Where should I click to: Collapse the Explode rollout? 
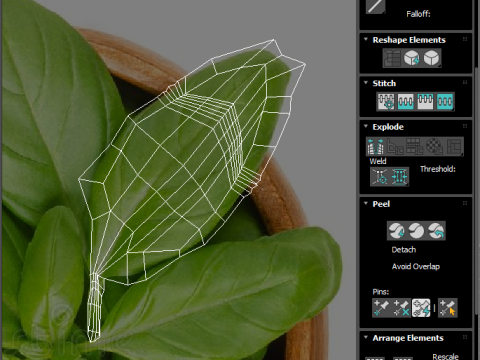click(366, 127)
